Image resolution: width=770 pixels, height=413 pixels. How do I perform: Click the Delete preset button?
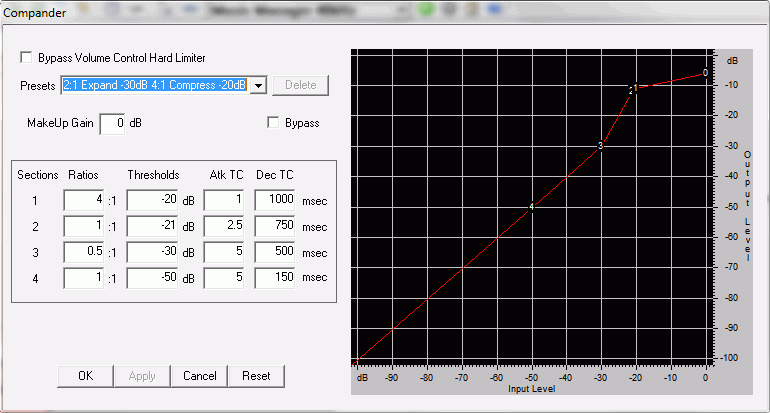click(301, 85)
